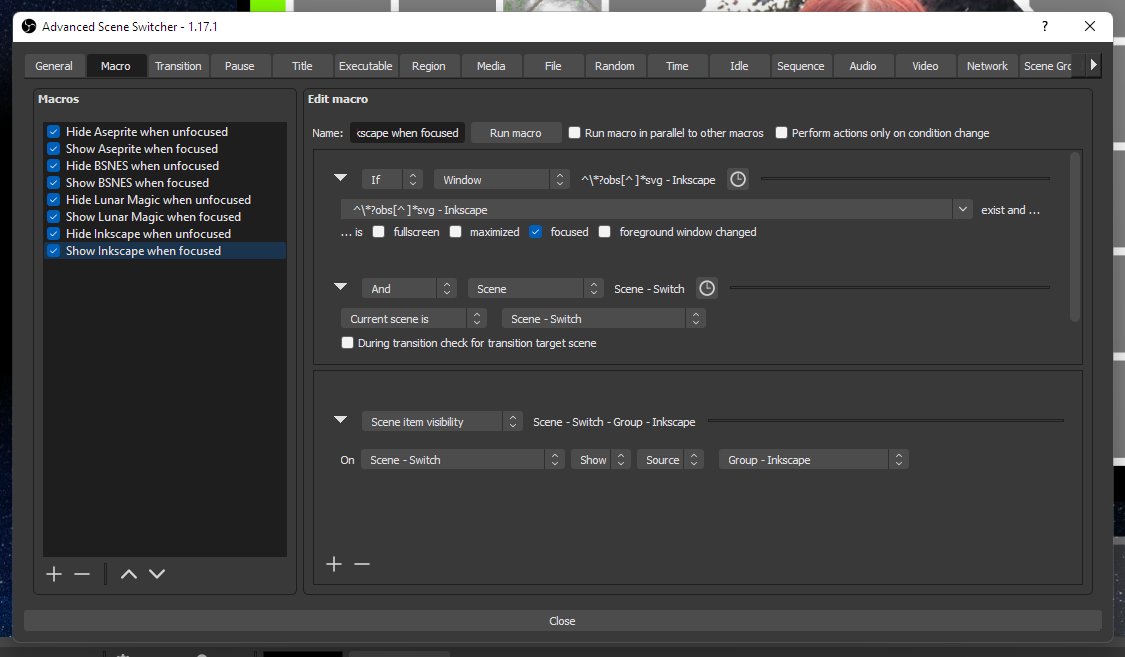1125x657 pixels.
Task: Disable the Show Lunar Magic when focused macro
Action: pos(53,217)
